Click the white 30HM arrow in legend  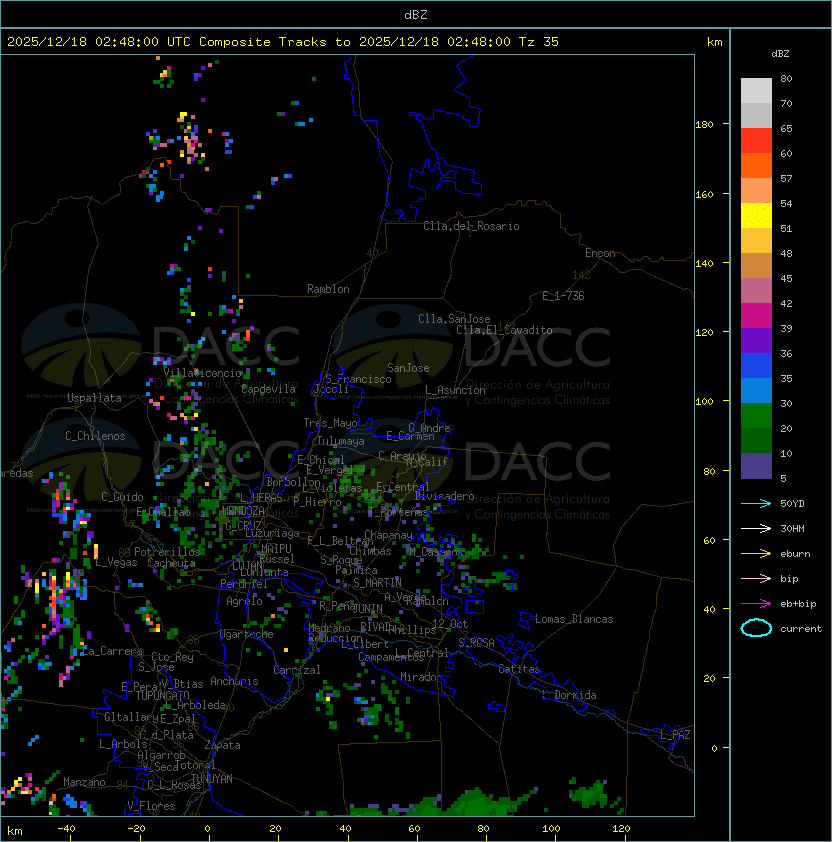click(x=756, y=529)
